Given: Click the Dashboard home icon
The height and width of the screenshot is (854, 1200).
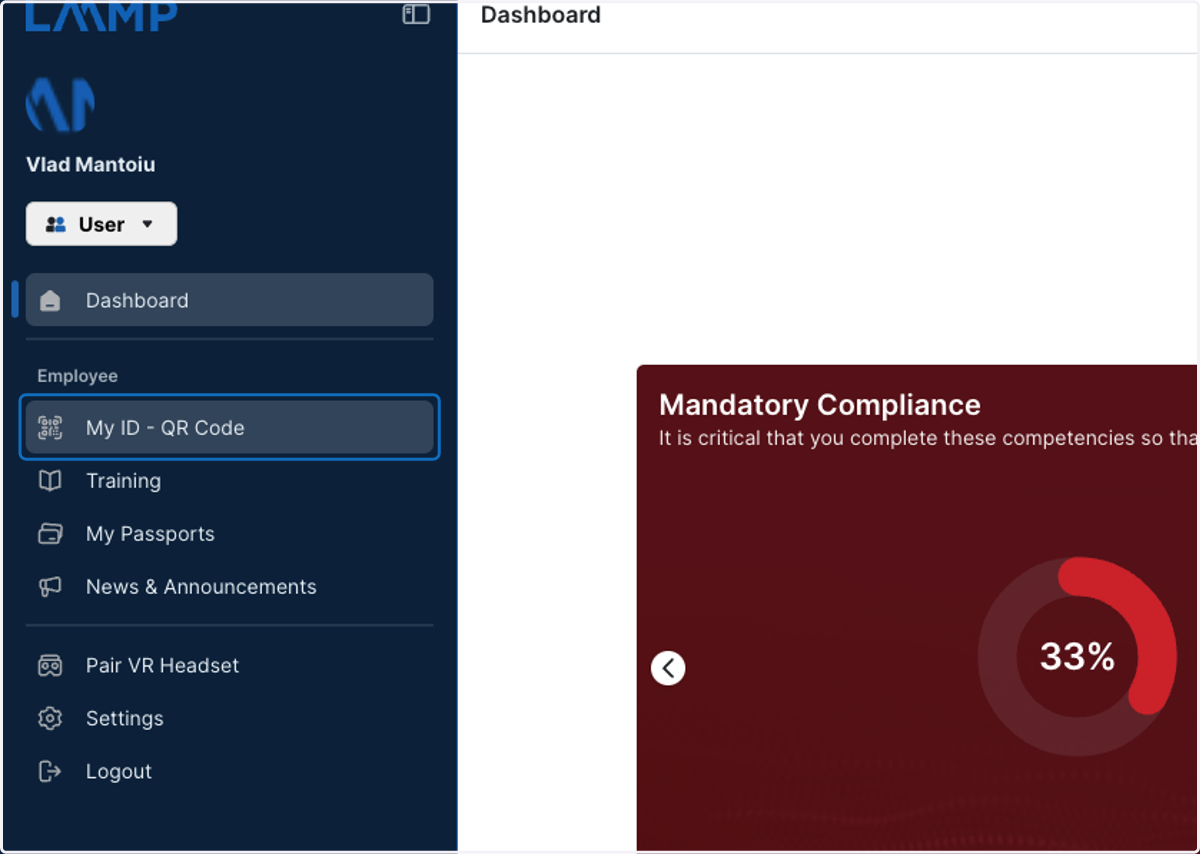Looking at the screenshot, I should pos(50,300).
